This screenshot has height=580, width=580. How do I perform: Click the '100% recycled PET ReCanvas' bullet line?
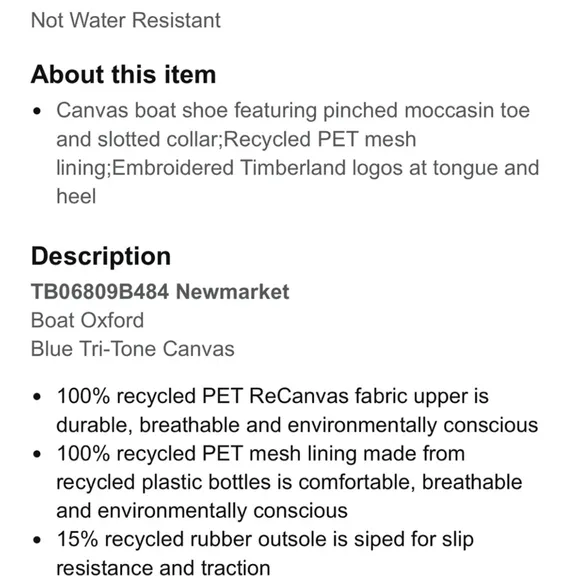click(273, 396)
